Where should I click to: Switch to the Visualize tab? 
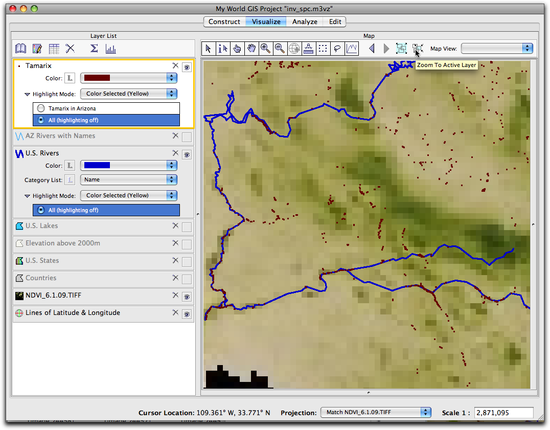point(266,22)
